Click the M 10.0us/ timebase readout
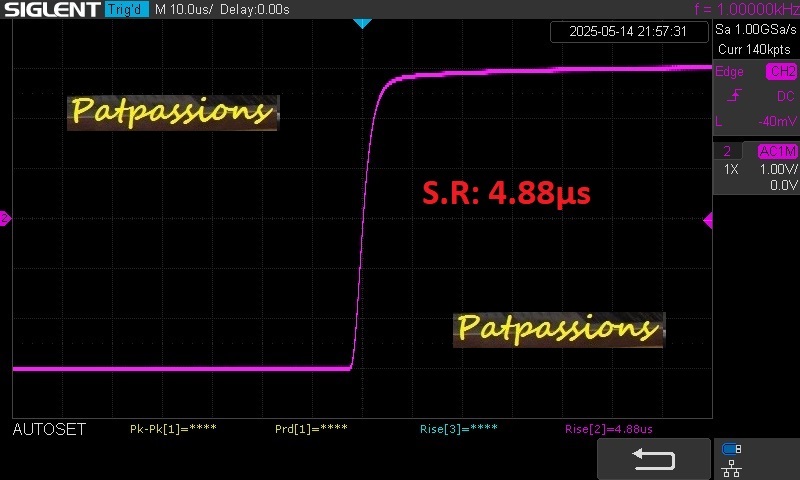Viewport: 800px width, 480px height. 184,10
